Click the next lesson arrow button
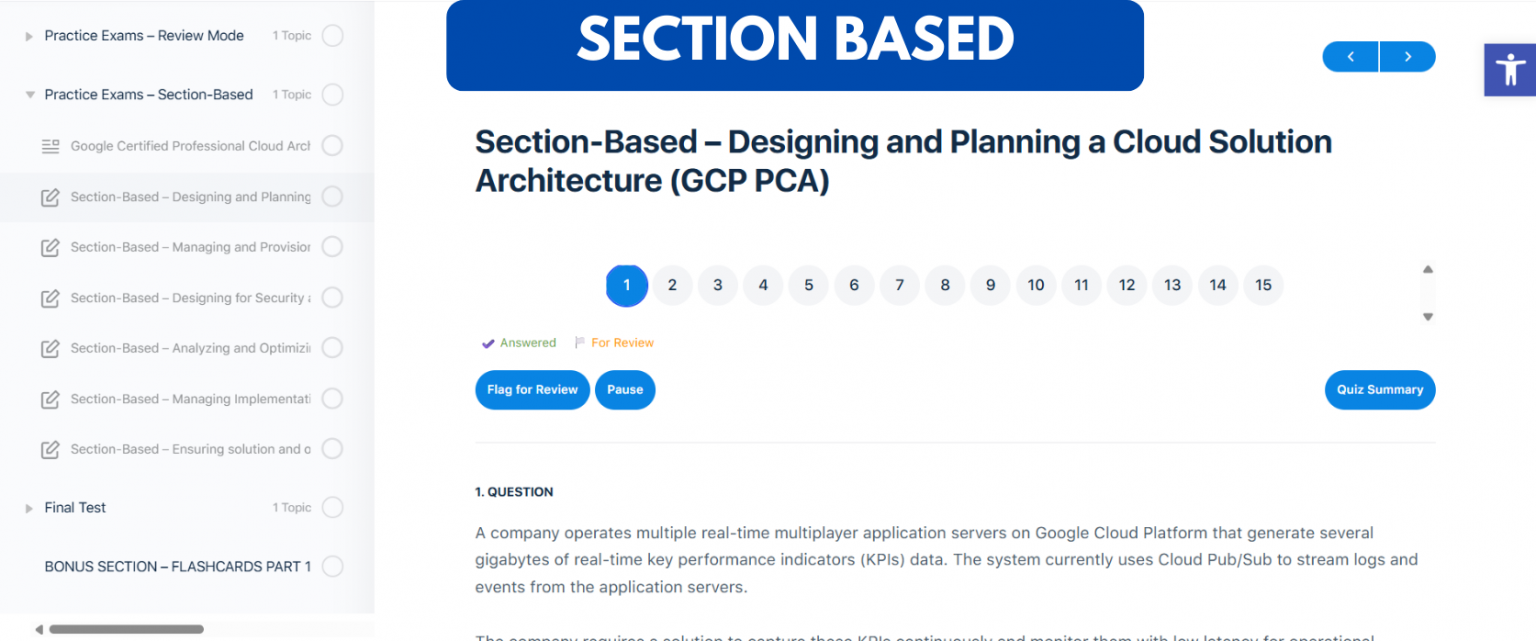 (x=1407, y=57)
